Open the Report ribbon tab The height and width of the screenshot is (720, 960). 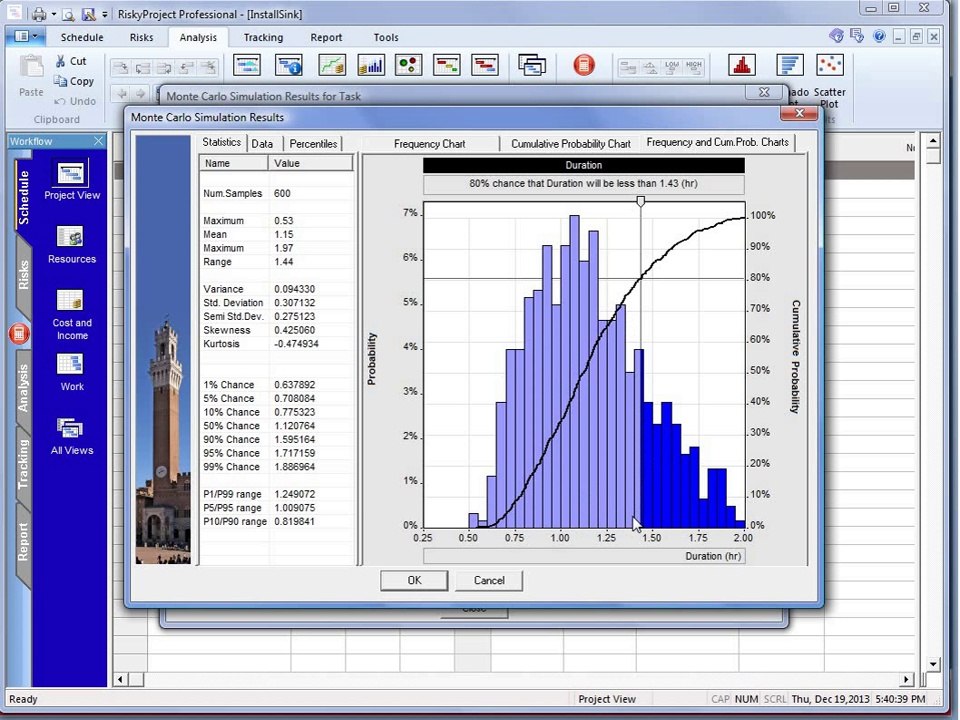[x=326, y=37]
